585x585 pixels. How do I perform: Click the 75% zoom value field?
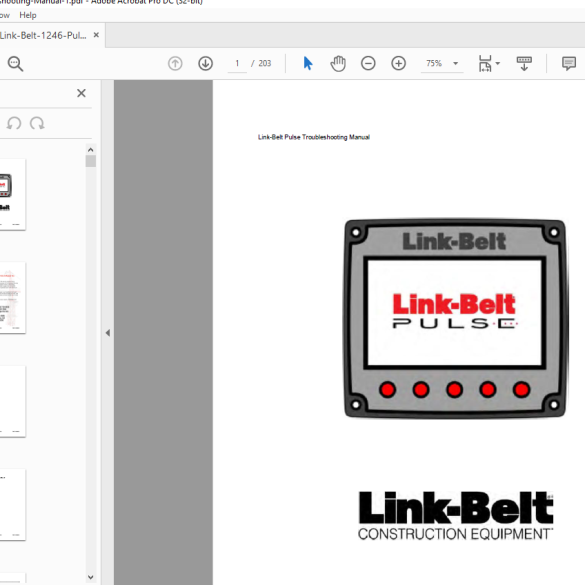(434, 63)
